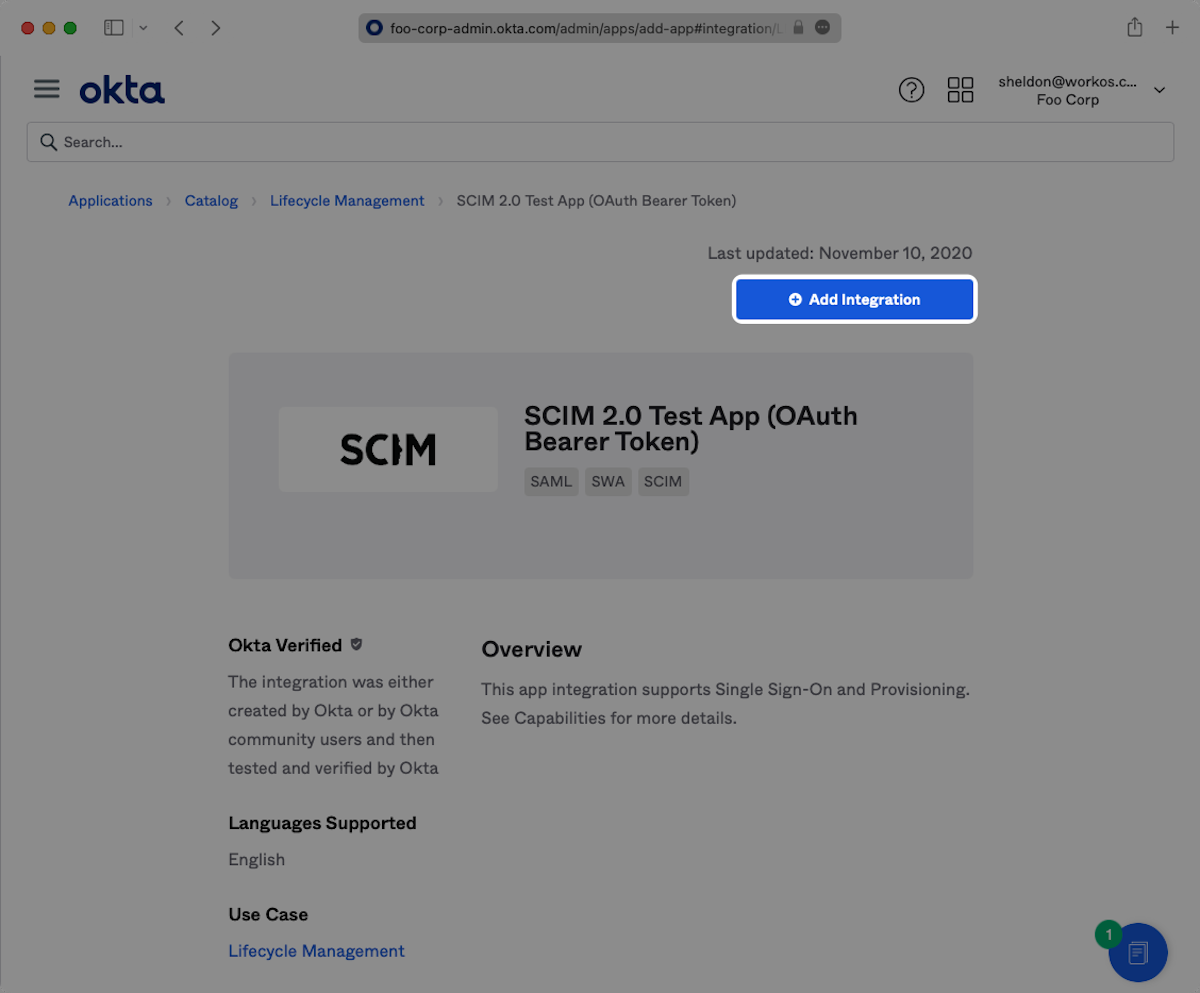Go forward with the browser forward arrow

click(x=216, y=28)
